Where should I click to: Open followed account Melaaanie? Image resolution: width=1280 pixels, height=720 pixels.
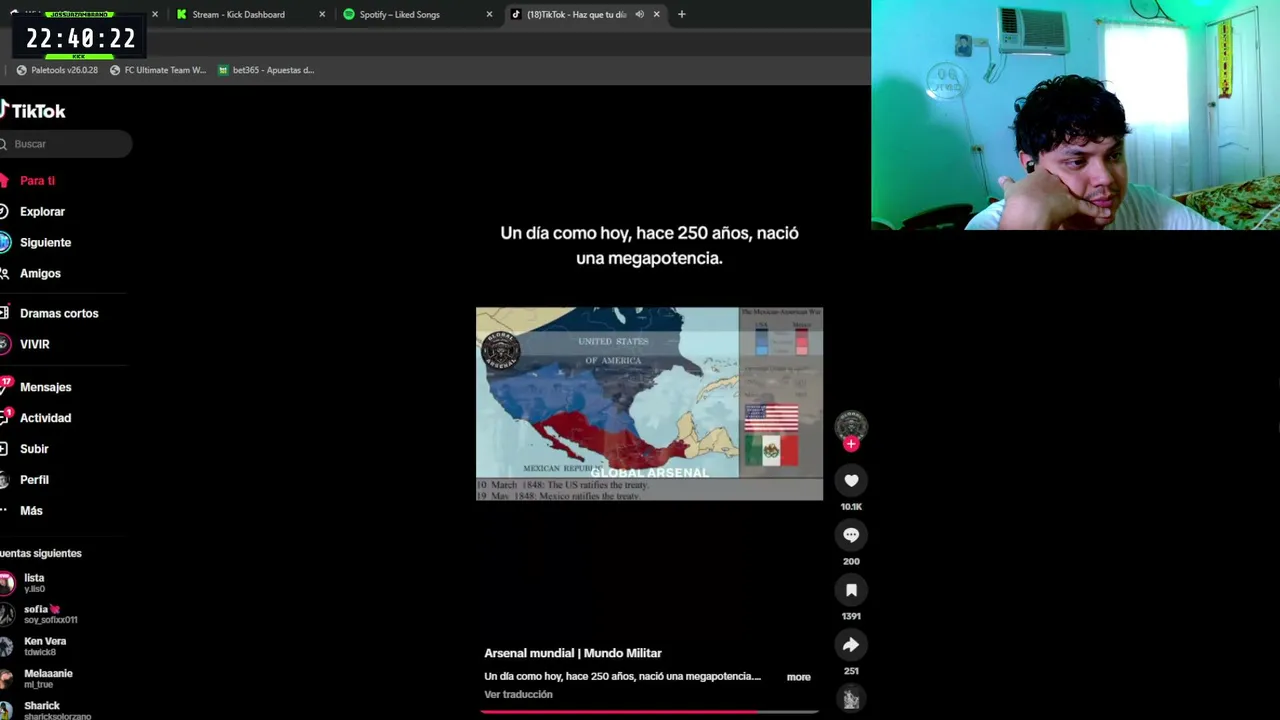coord(38,678)
